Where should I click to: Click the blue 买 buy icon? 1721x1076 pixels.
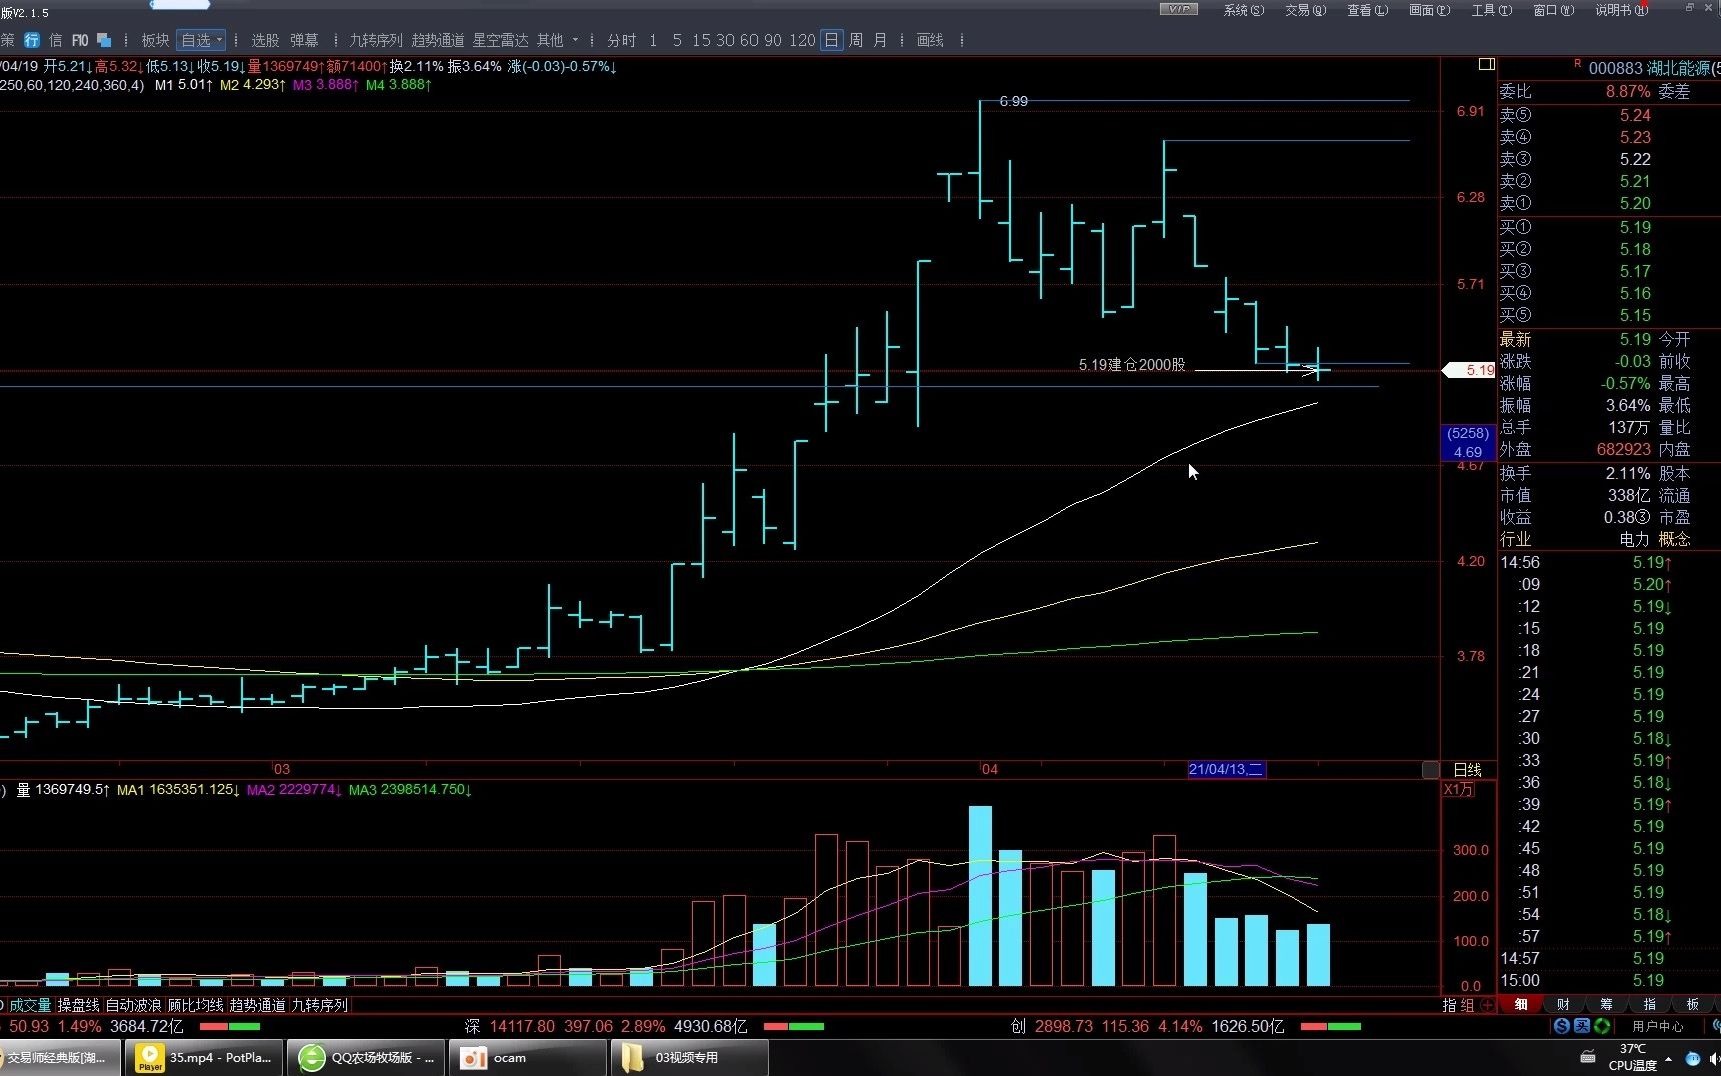1582,1026
